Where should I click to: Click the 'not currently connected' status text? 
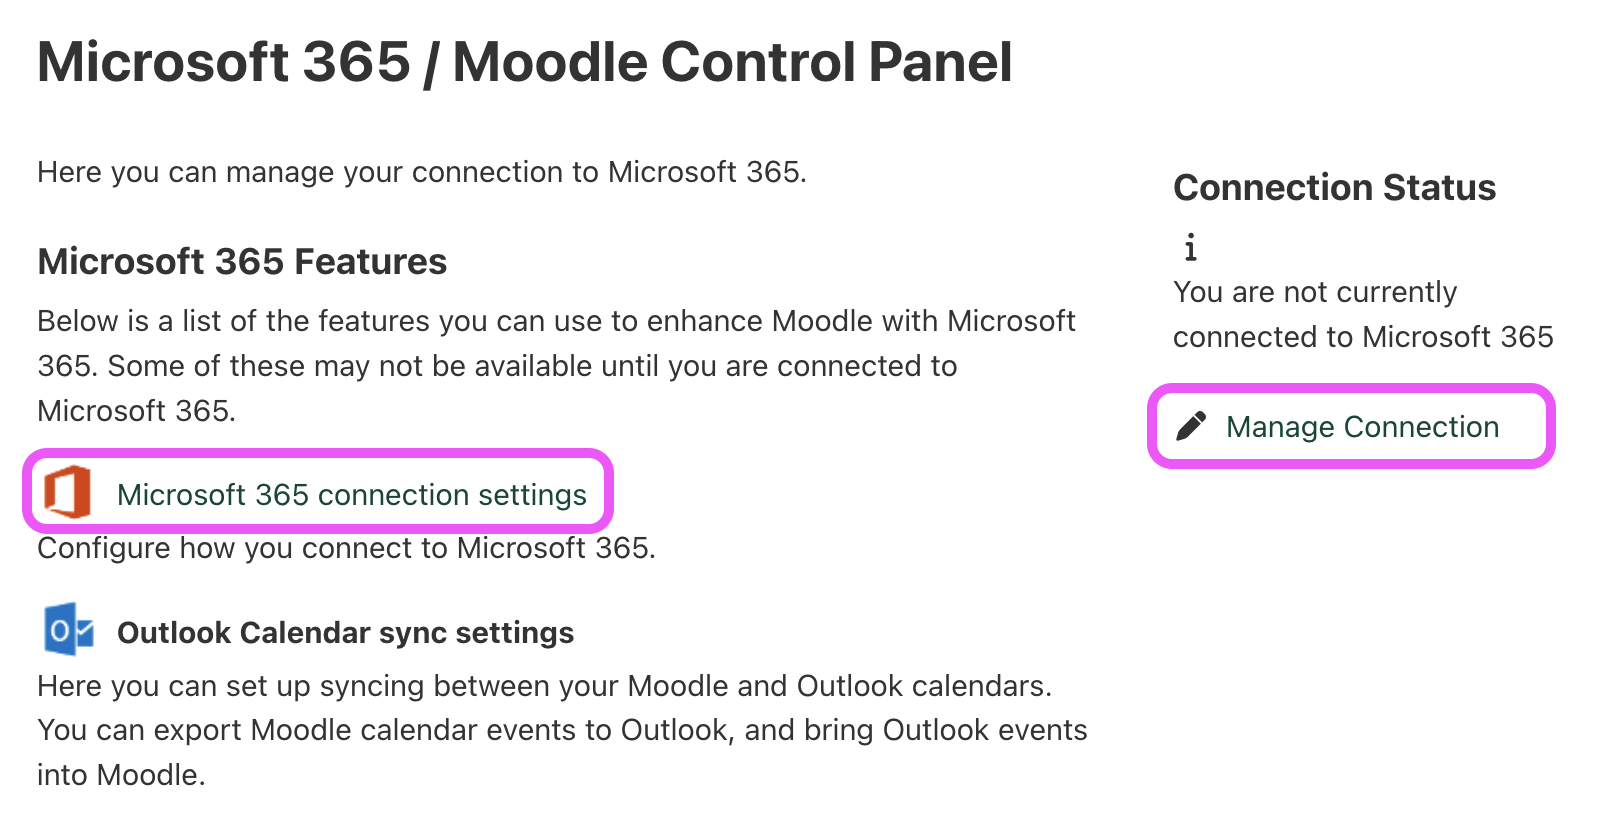point(1362,314)
